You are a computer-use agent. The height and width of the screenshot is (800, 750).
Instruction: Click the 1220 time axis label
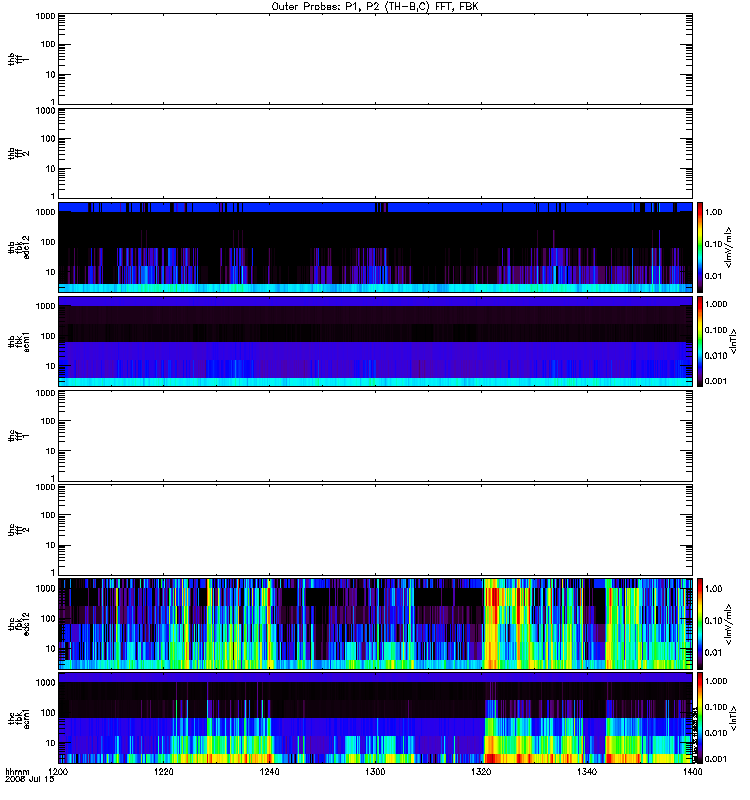click(x=163, y=771)
